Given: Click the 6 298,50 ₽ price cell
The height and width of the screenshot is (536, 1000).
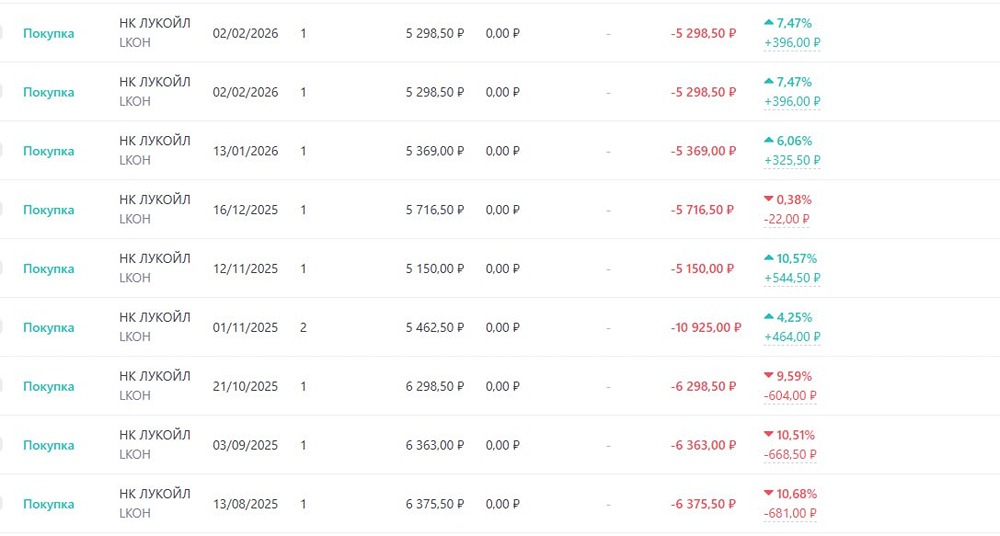Looking at the screenshot, I should coord(434,386).
